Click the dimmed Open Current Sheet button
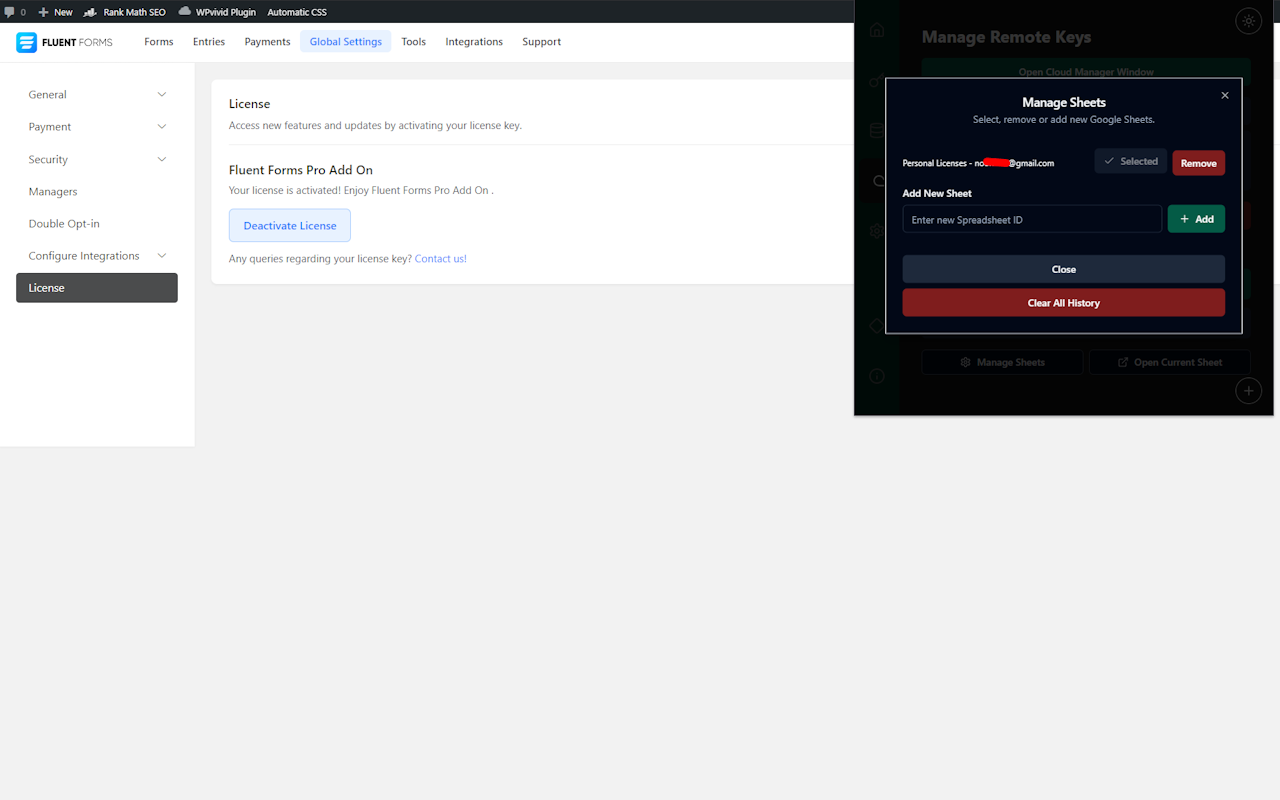 point(1170,362)
